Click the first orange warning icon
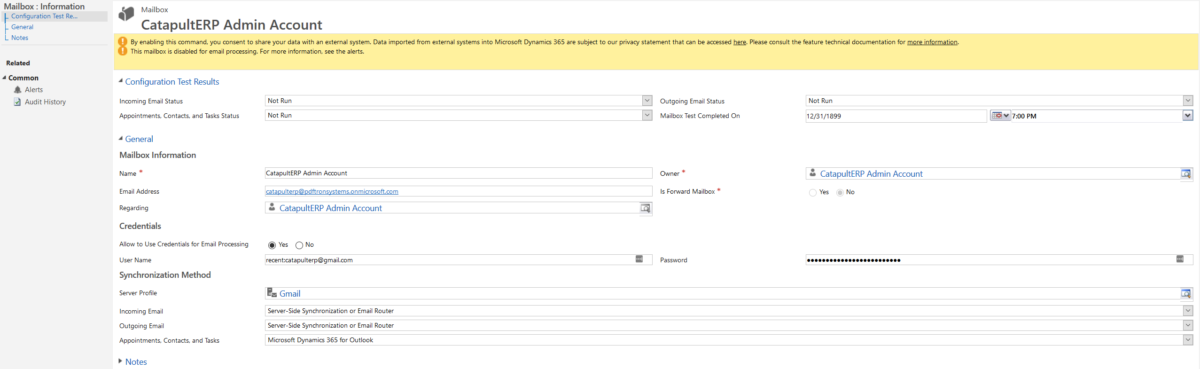The height and width of the screenshot is (369, 1200). click(123, 42)
